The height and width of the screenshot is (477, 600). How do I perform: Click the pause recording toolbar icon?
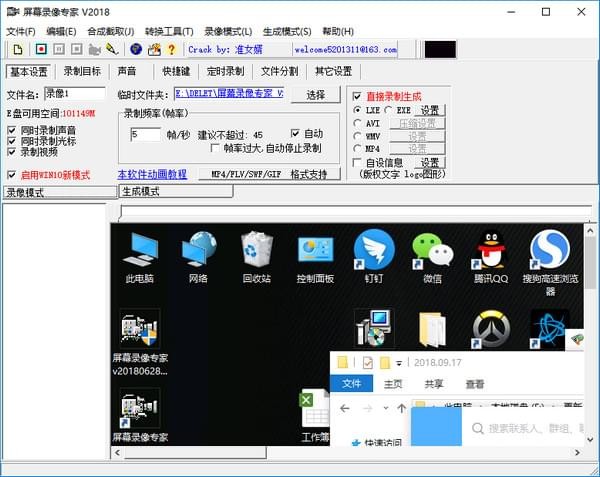(x=59, y=49)
